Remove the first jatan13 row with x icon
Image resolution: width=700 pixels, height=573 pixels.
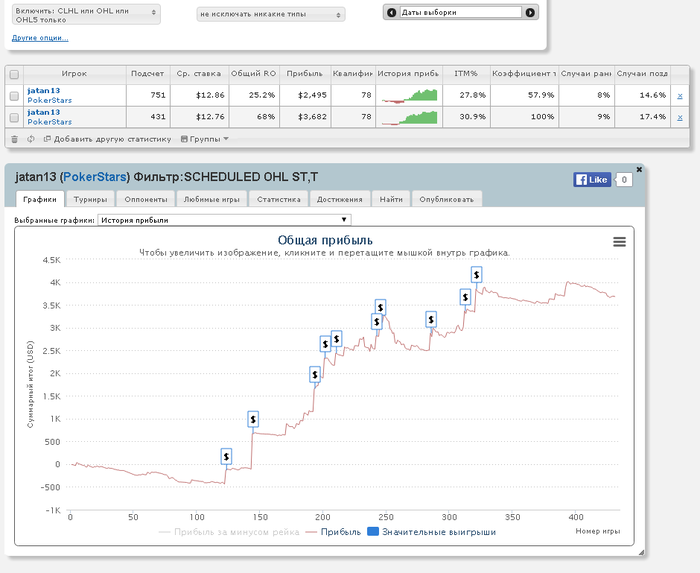tap(680, 96)
